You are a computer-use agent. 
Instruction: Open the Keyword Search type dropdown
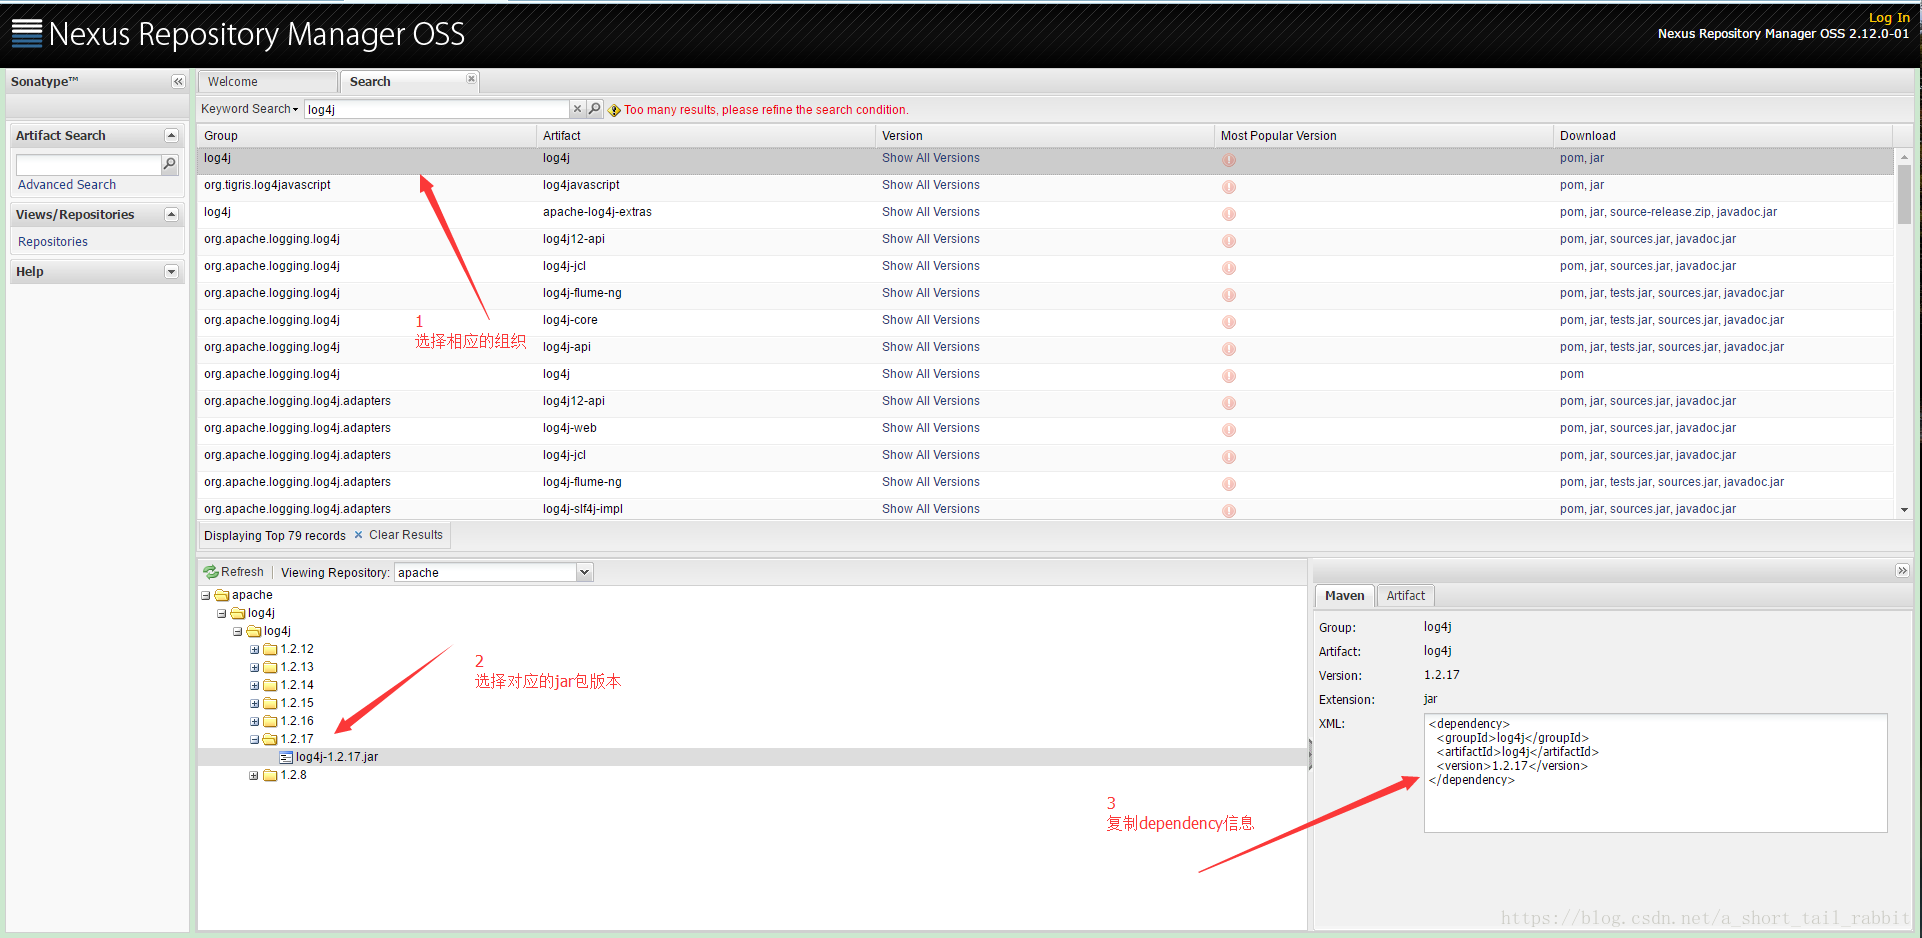pos(250,109)
